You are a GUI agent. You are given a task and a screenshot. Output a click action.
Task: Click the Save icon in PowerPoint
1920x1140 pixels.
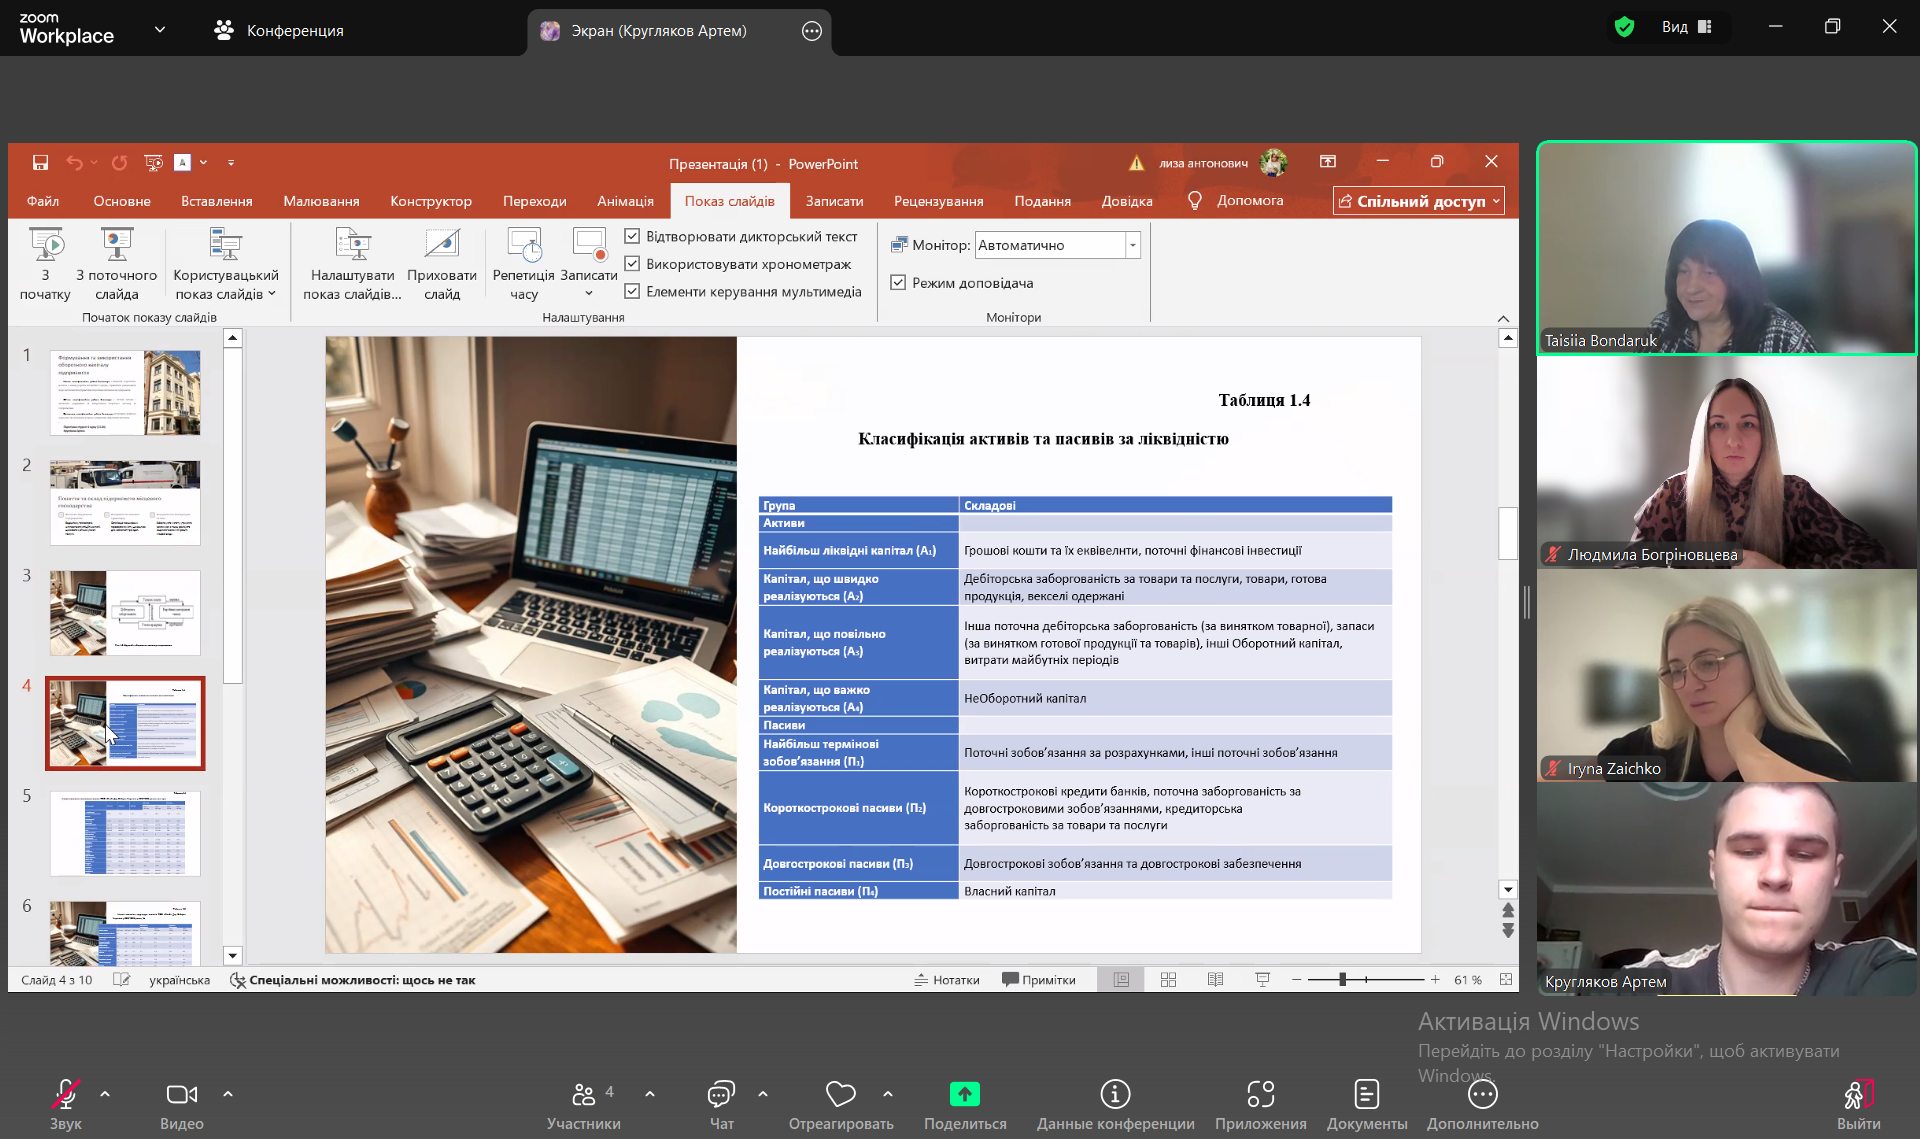tap(40, 163)
